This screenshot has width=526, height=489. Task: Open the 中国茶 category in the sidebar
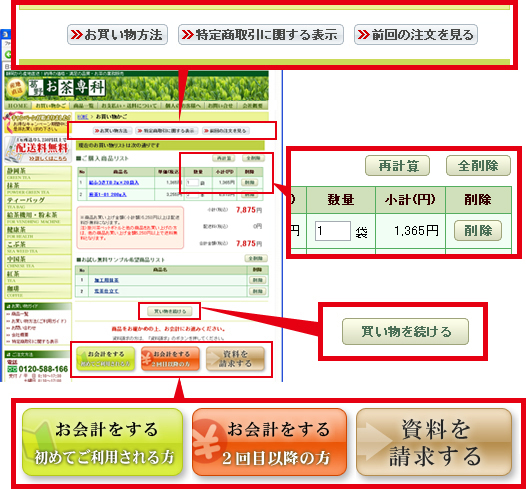point(38,261)
